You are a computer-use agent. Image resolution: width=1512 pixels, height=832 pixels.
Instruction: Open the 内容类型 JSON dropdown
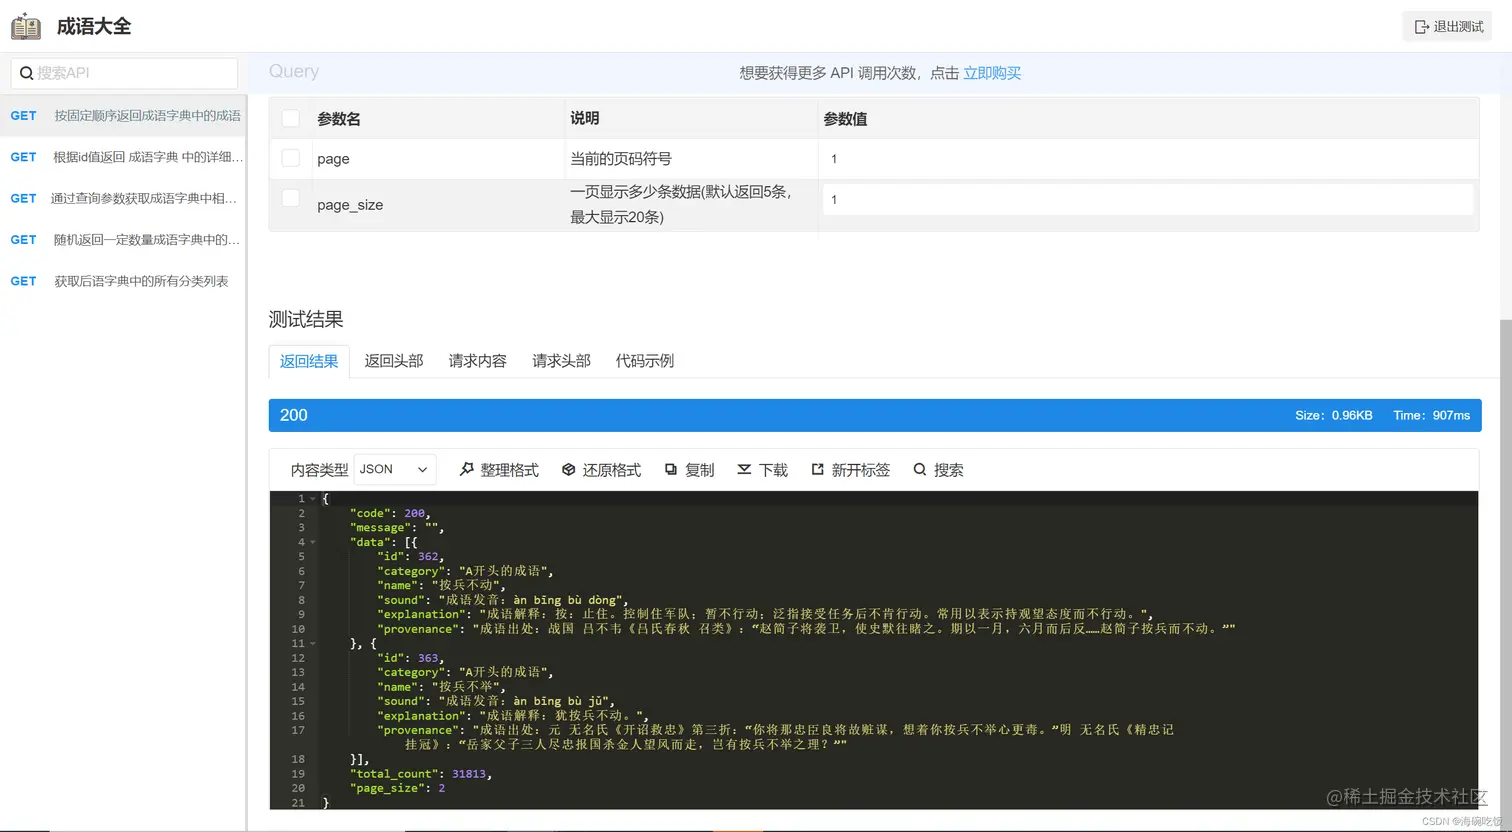395,469
